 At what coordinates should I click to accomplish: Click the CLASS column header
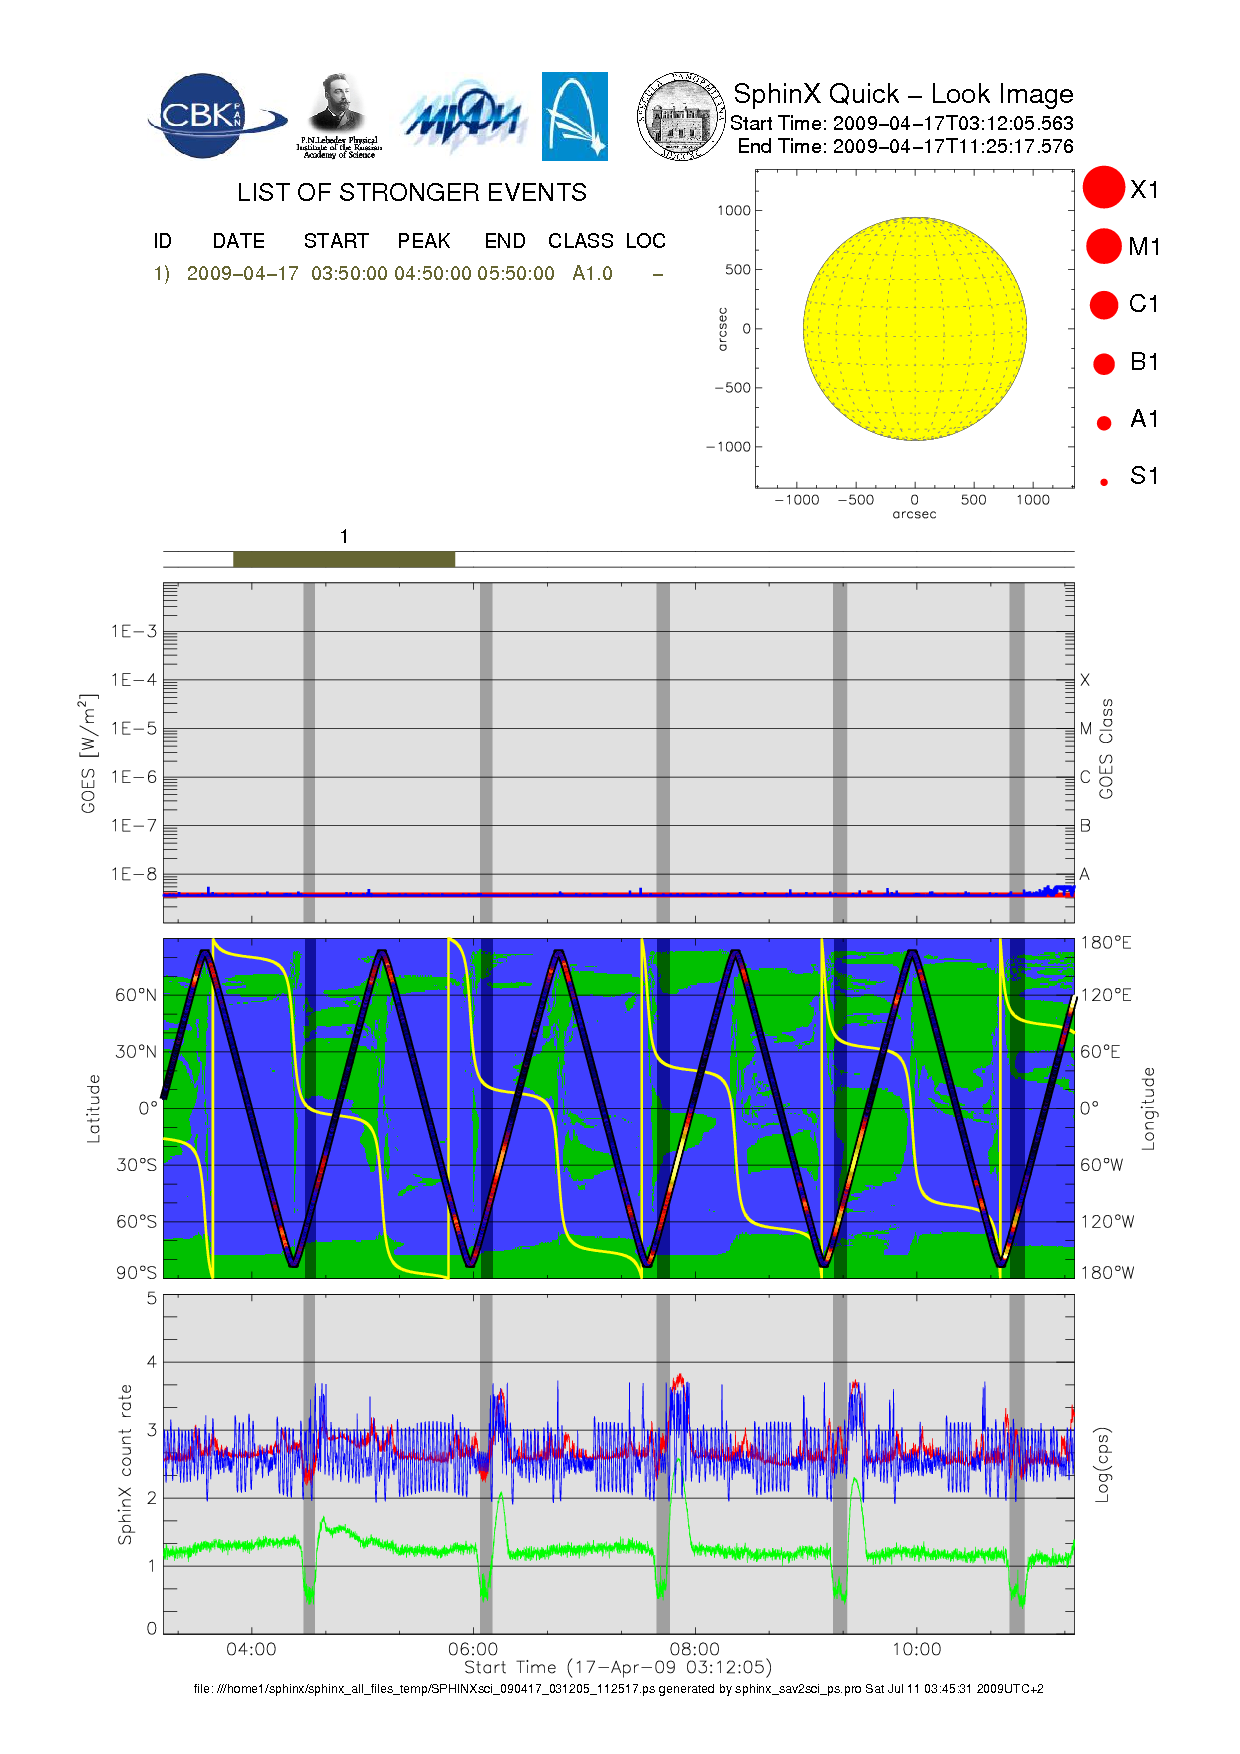point(580,241)
